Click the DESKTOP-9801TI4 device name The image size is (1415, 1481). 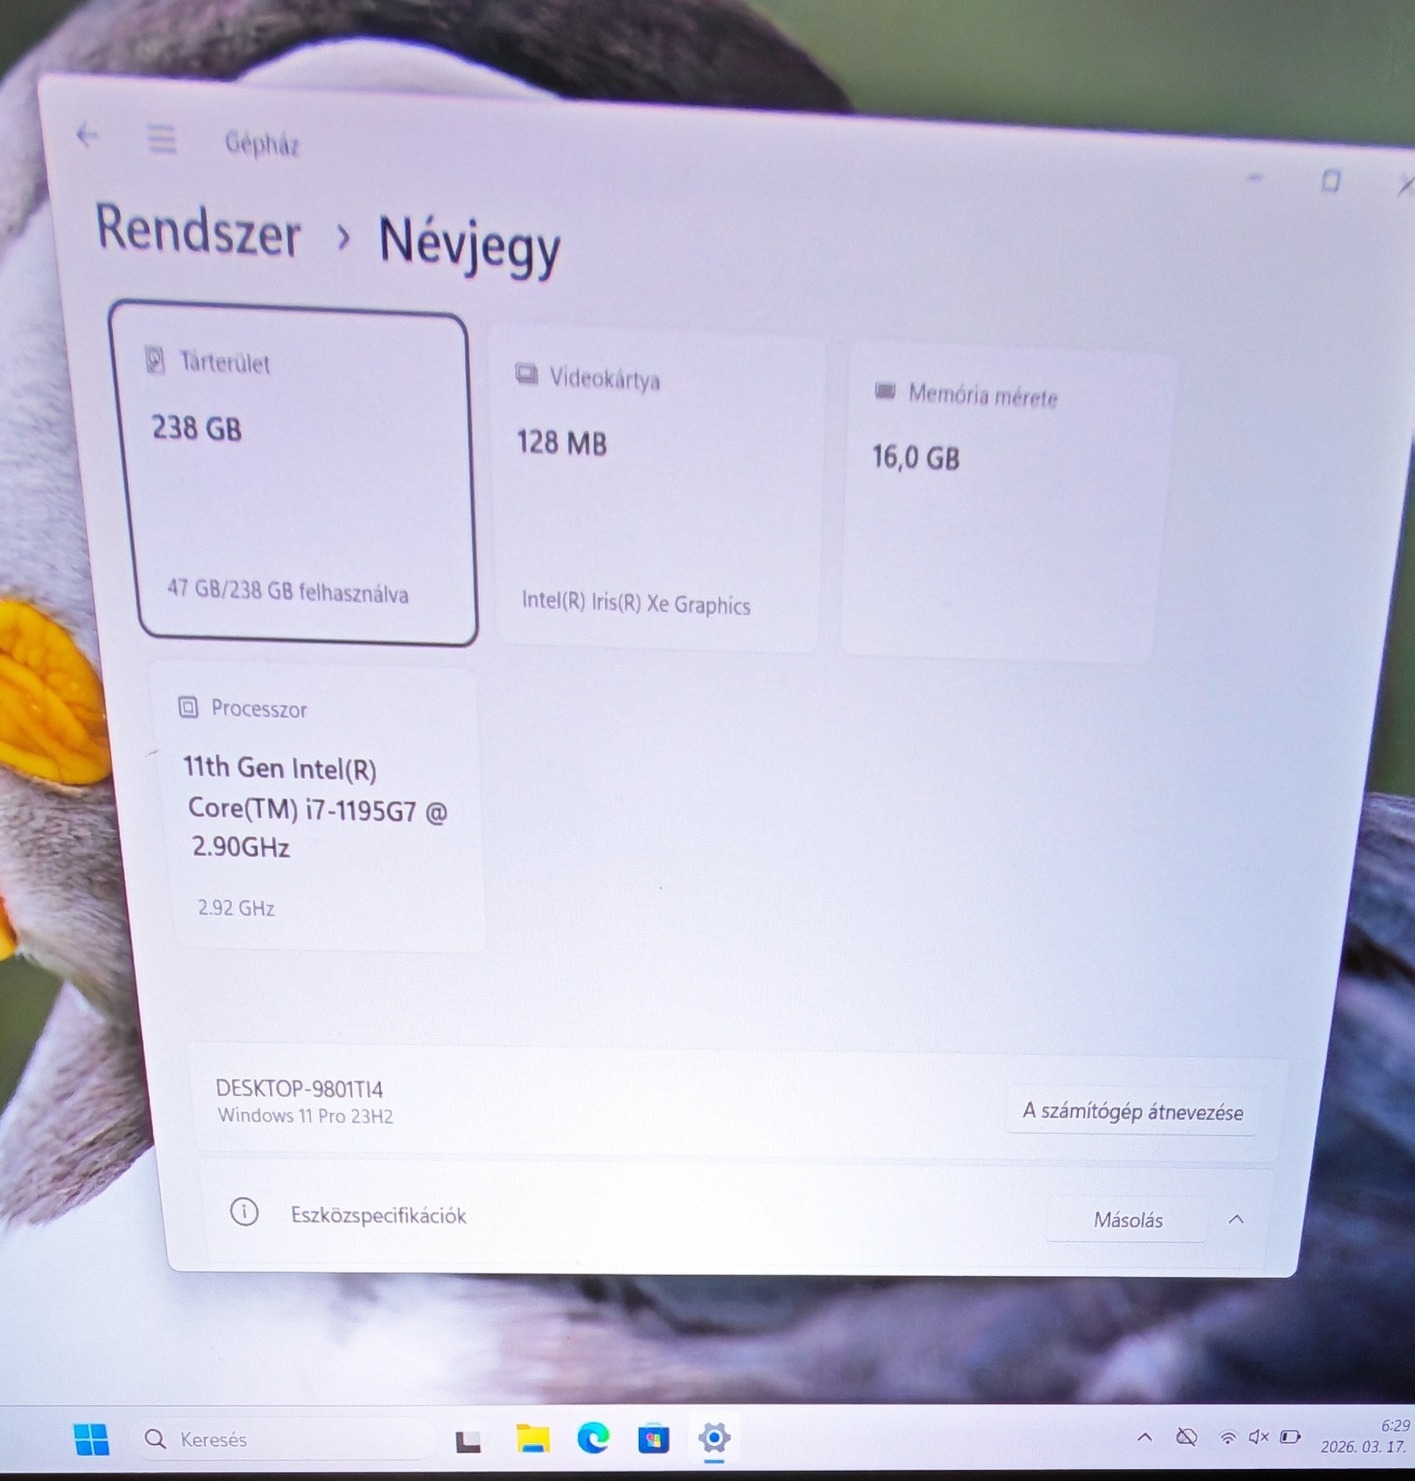(x=299, y=1089)
